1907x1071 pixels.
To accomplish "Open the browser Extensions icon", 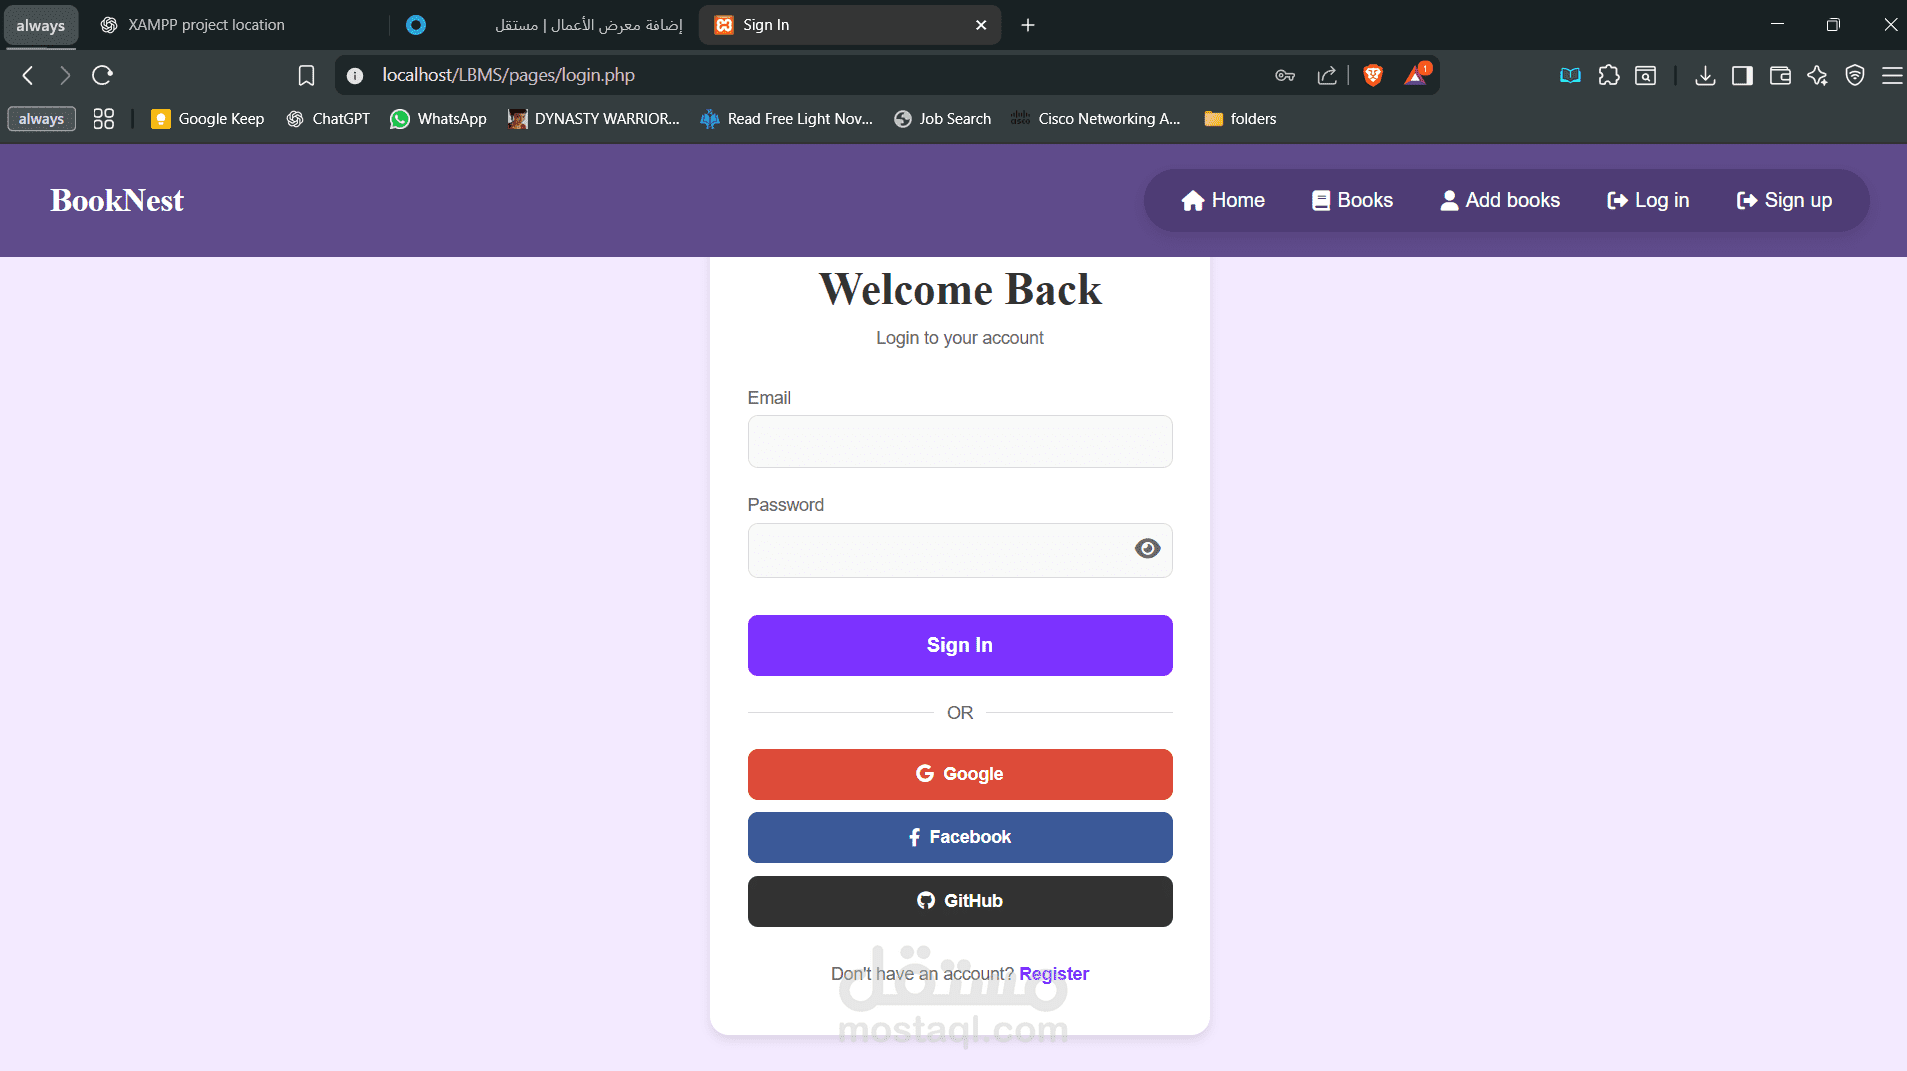I will click(1608, 75).
